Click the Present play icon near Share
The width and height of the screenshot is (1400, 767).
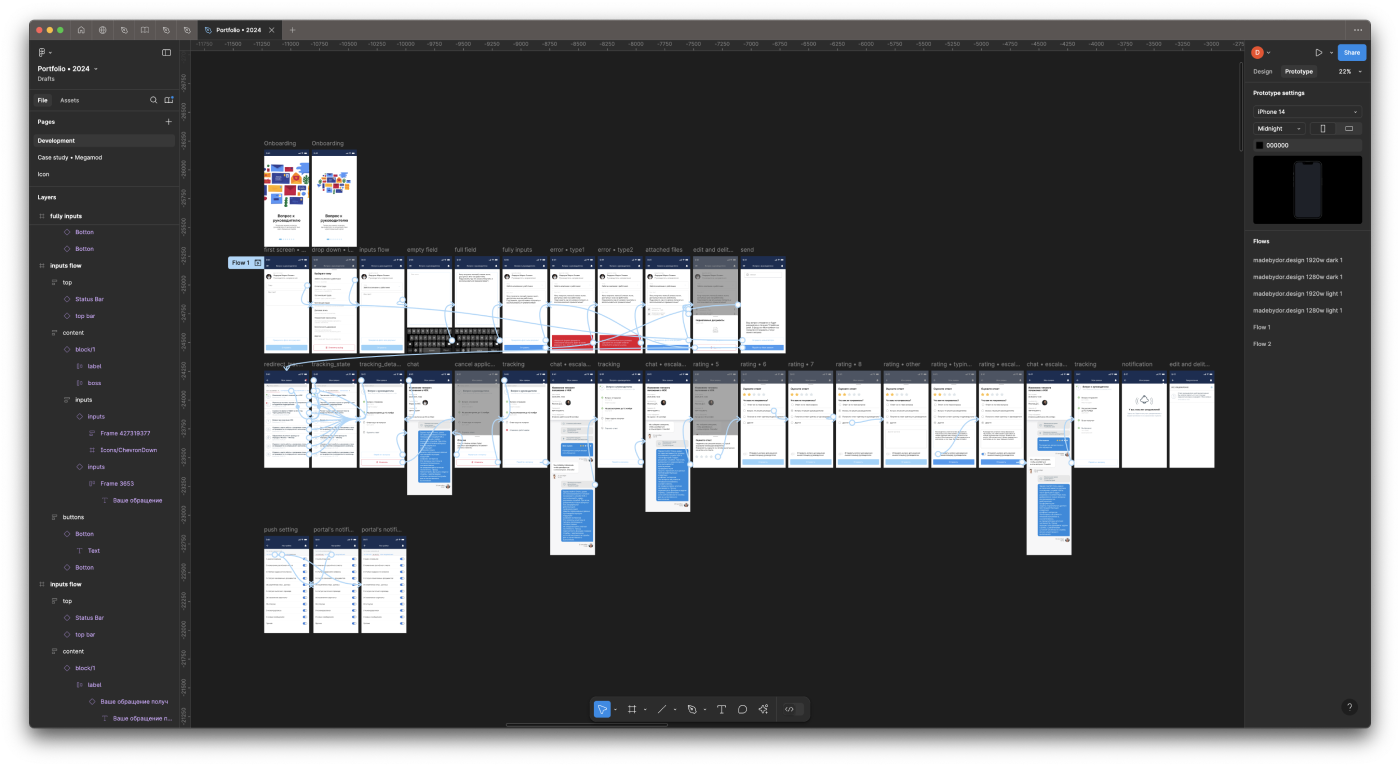click(x=1319, y=52)
